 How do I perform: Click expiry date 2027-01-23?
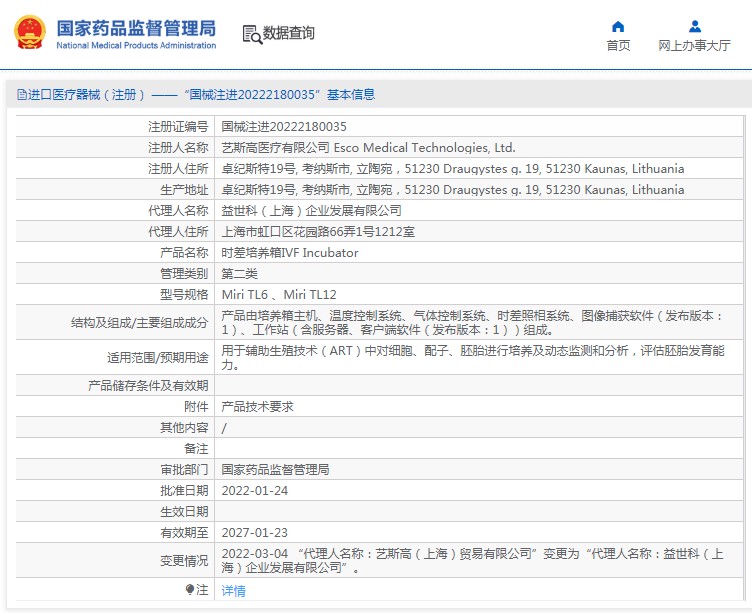pos(255,533)
